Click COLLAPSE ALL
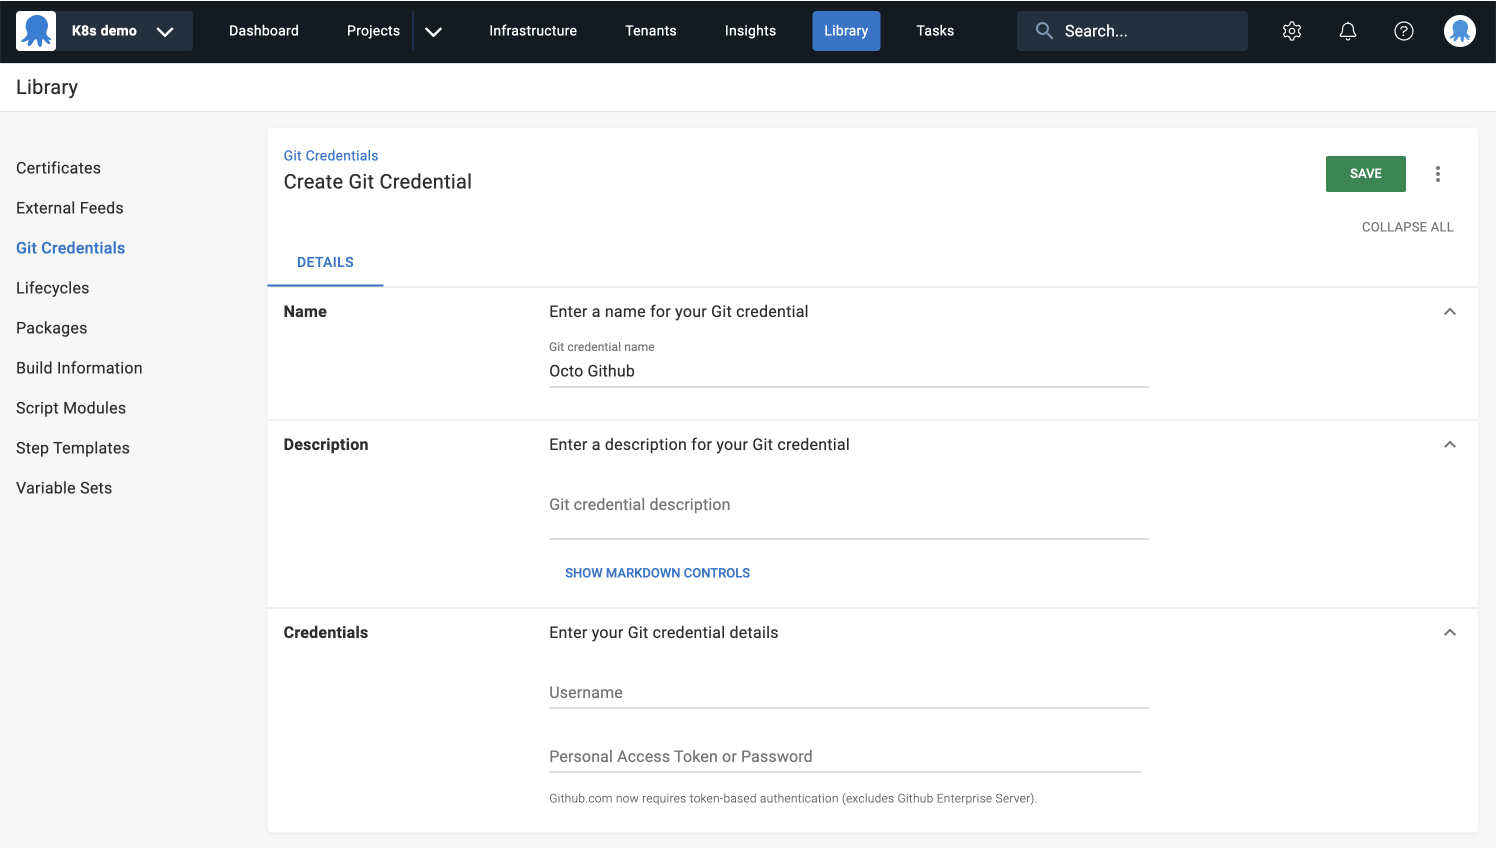The height and width of the screenshot is (848, 1496). 1407,226
